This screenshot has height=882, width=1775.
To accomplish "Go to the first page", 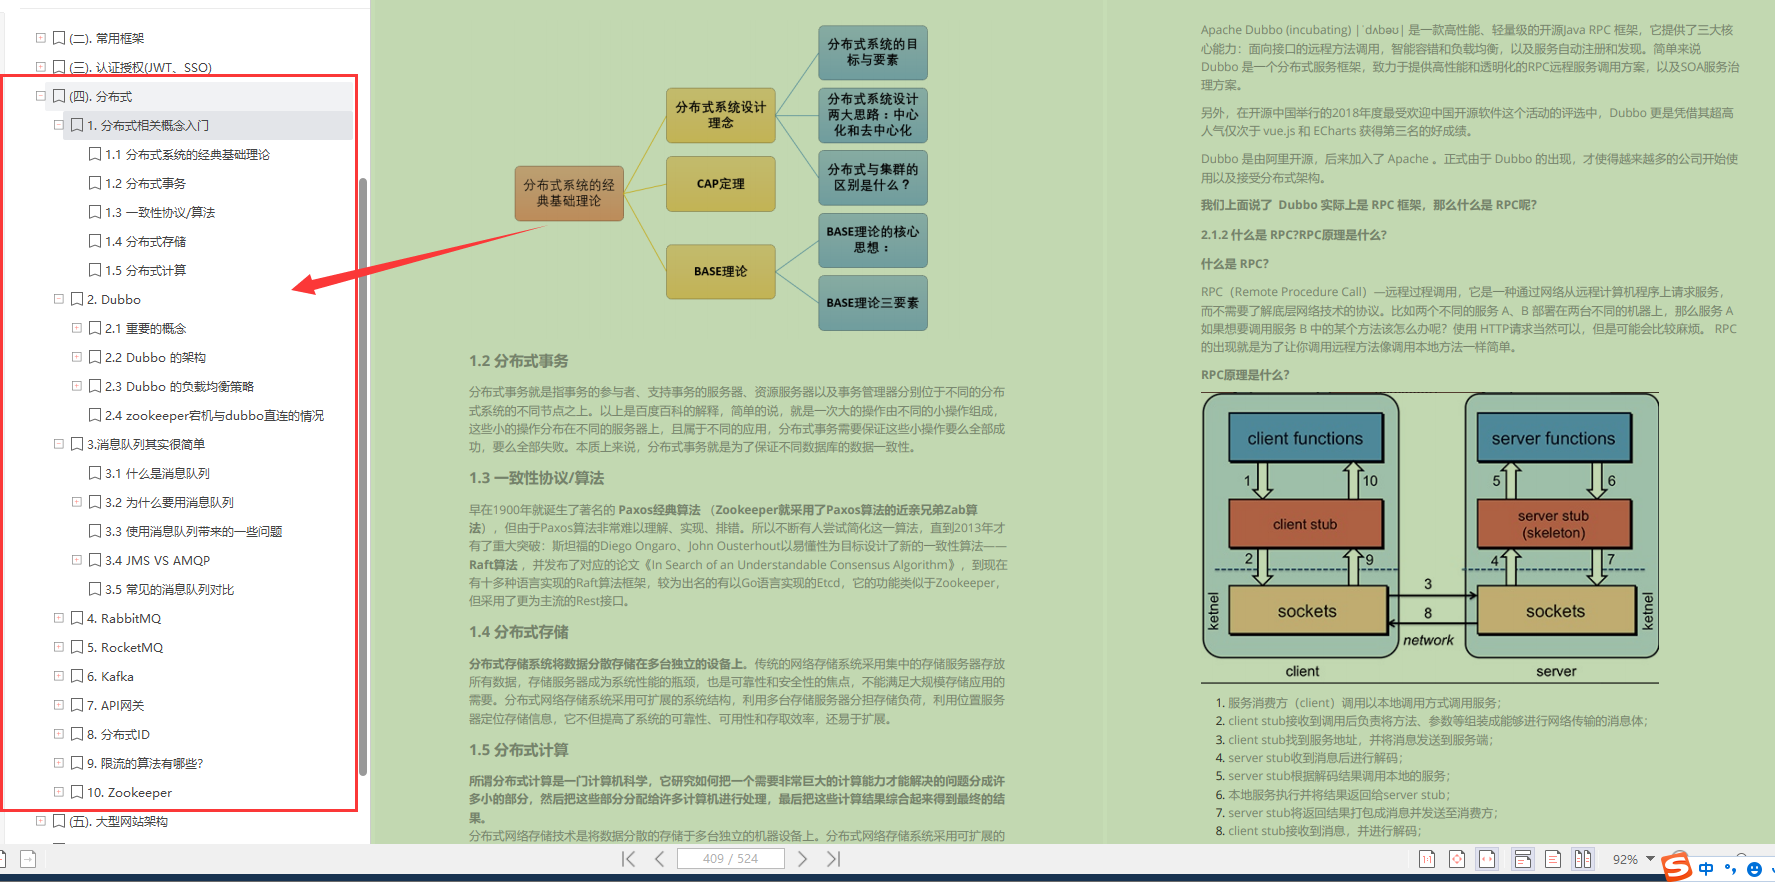I will 628,859.
